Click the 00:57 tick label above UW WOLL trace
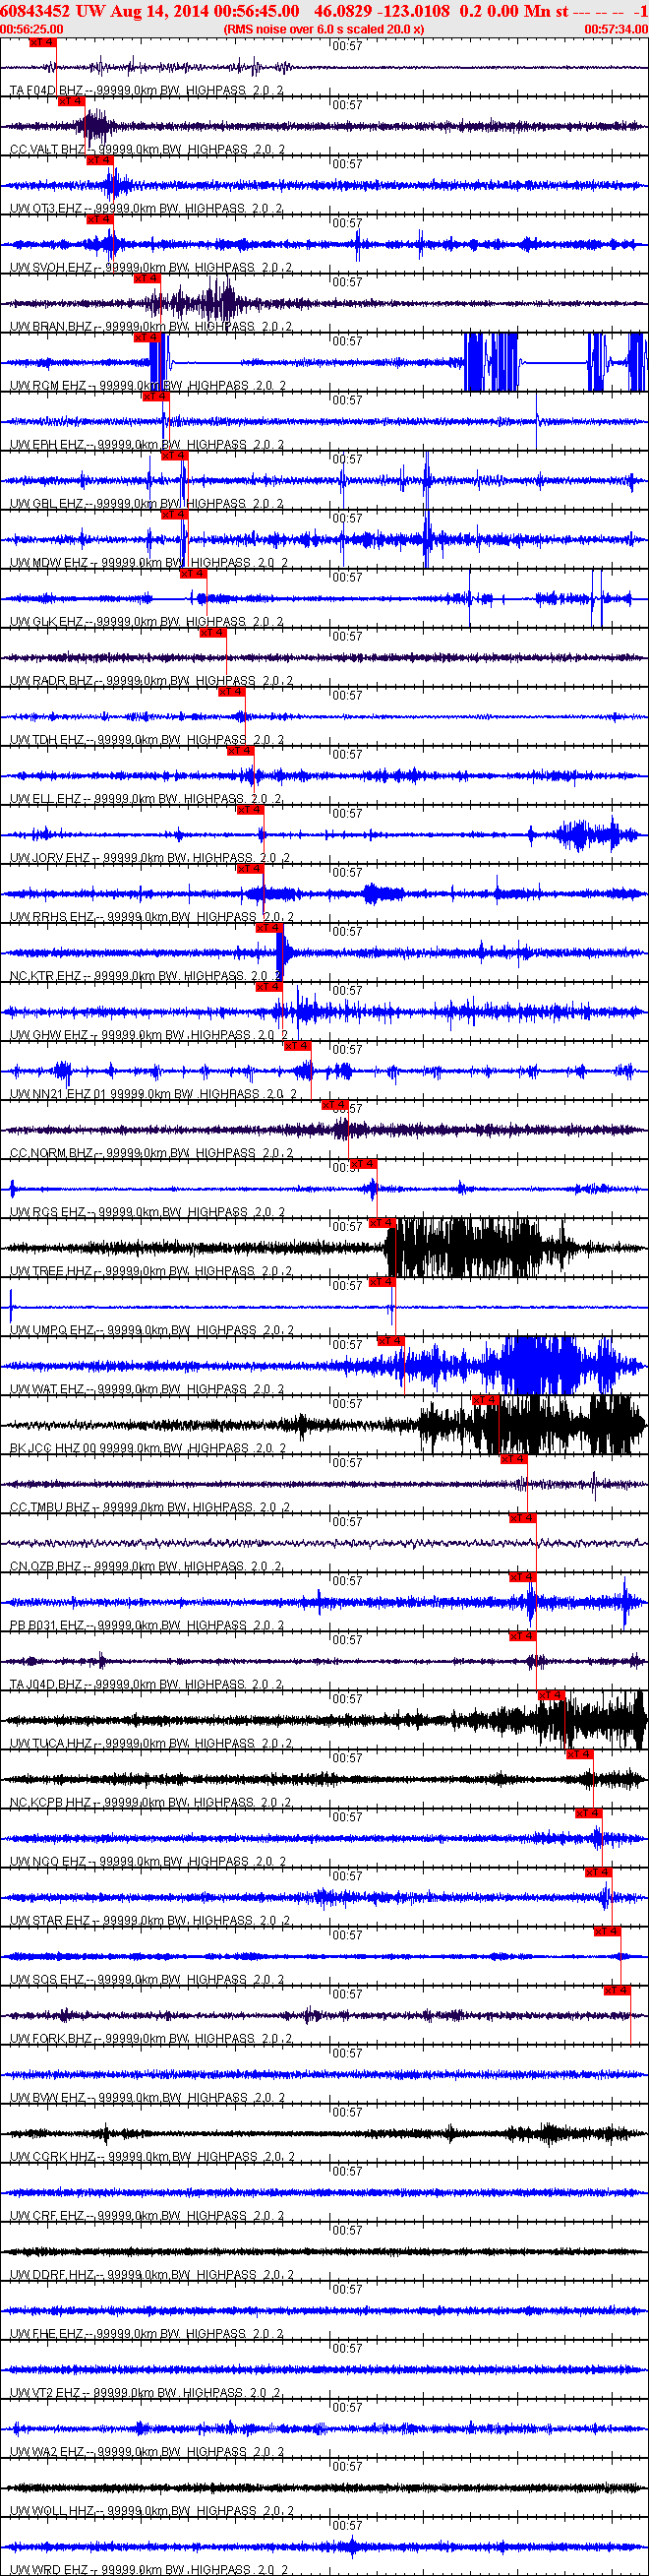 click(x=348, y=2466)
